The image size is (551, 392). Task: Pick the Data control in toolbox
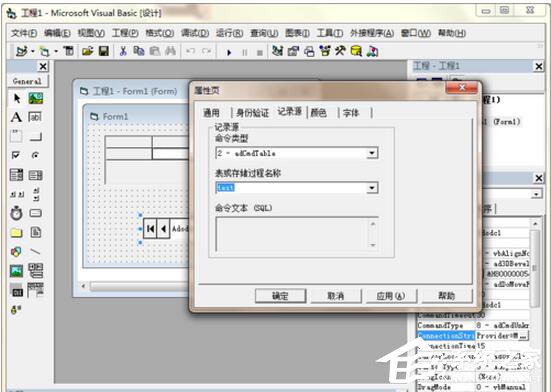[x=35, y=271]
